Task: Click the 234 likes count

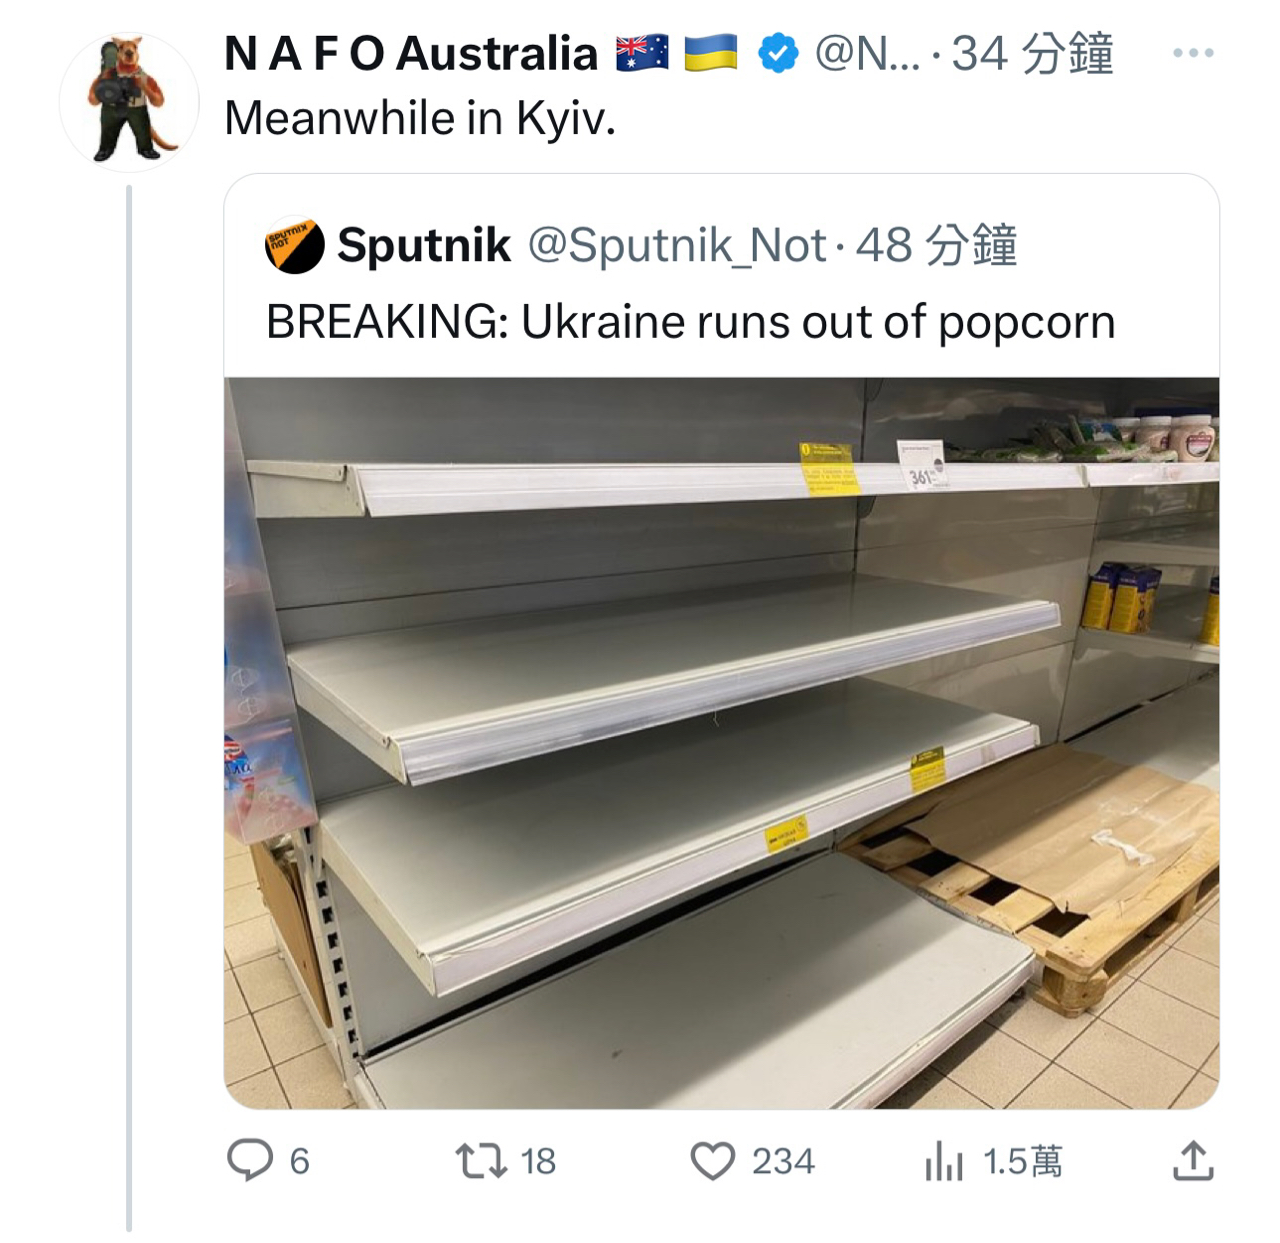Action: 783,1161
